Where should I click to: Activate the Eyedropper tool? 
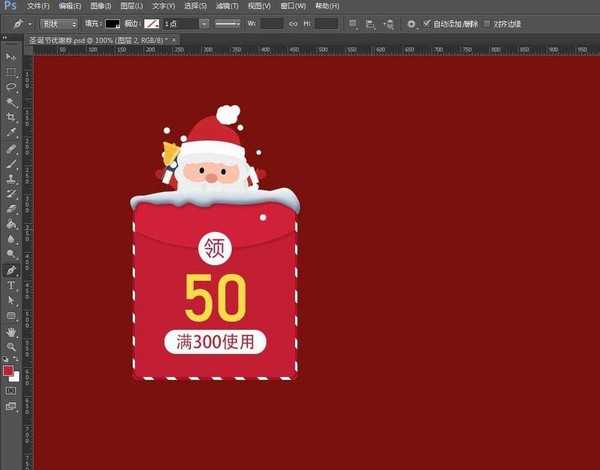(11, 132)
